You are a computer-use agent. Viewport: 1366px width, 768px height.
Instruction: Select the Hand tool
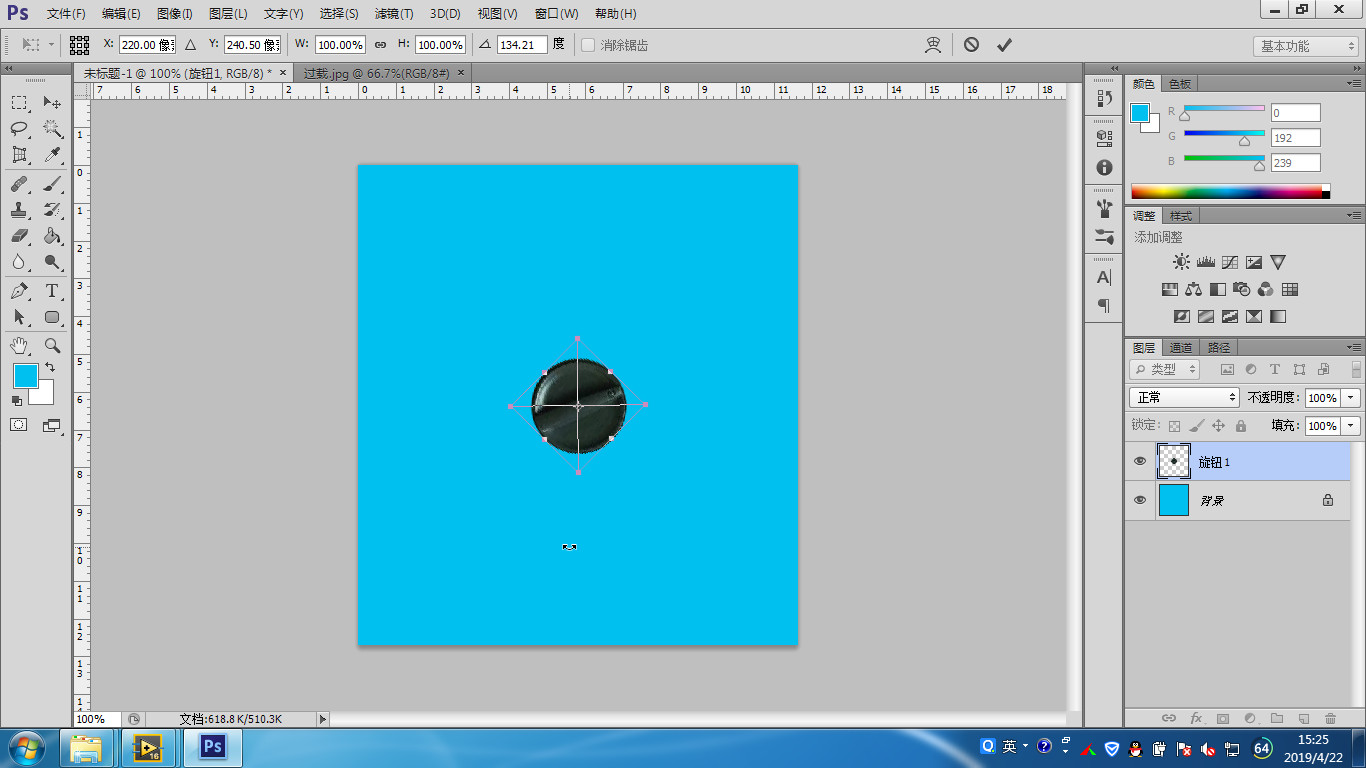tap(19, 345)
